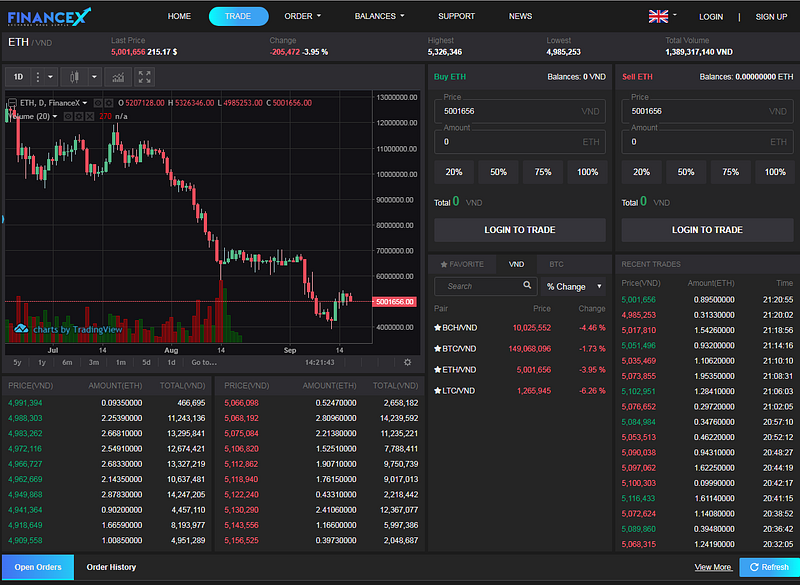Image resolution: width=800 pixels, height=585 pixels.
Task: Show the Order History tab
Action: click(x=111, y=567)
